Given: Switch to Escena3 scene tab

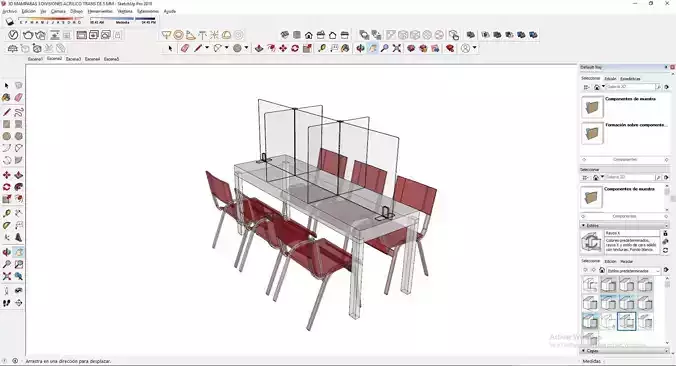Looking at the screenshot, I should [73, 59].
